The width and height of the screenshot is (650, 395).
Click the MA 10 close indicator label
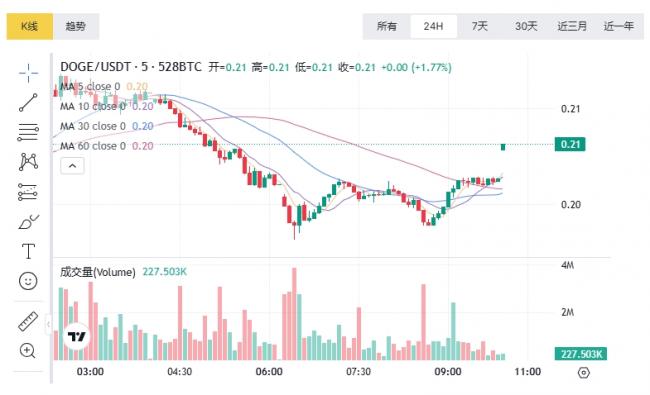(x=93, y=107)
